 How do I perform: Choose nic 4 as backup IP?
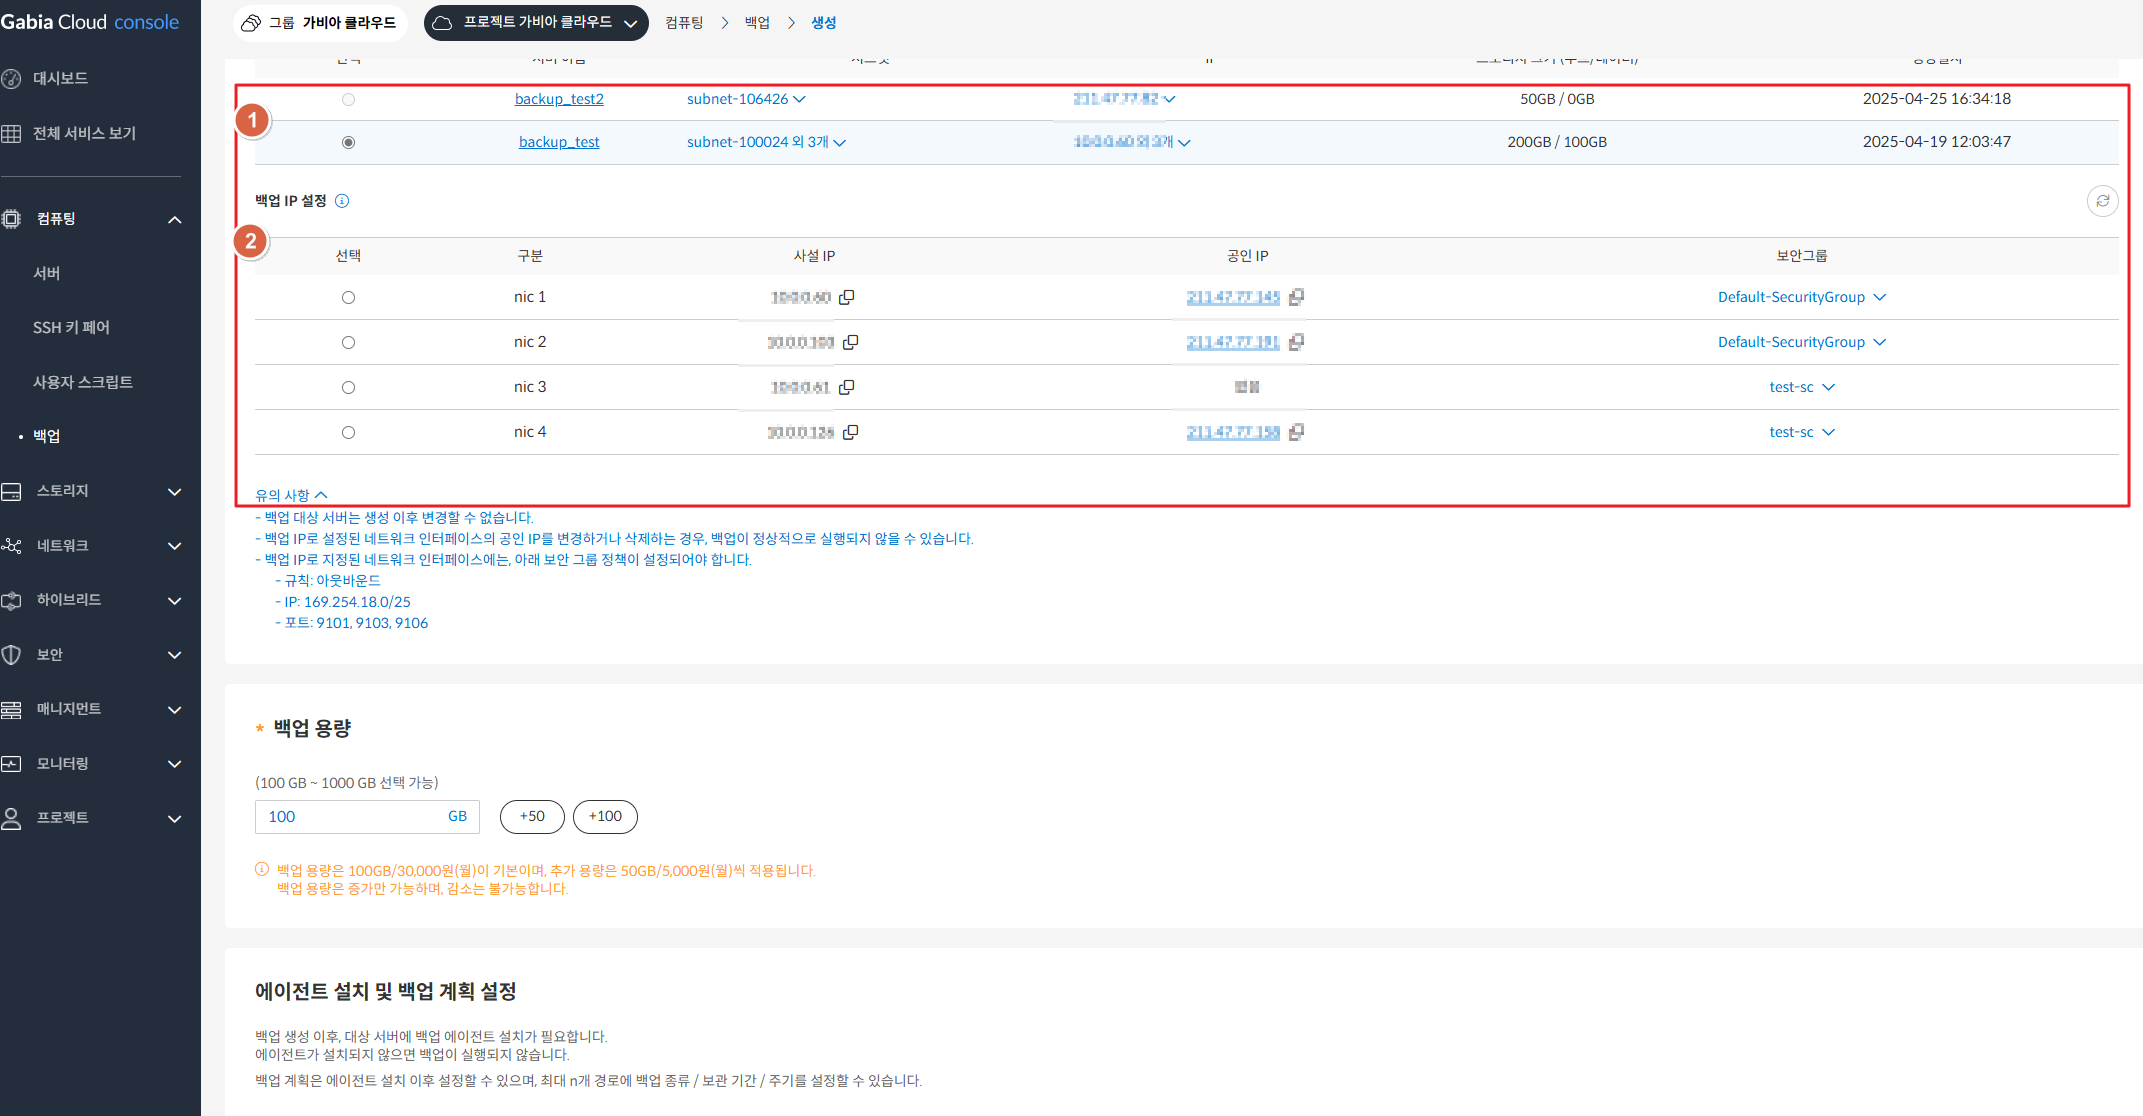tap(348, 432)
